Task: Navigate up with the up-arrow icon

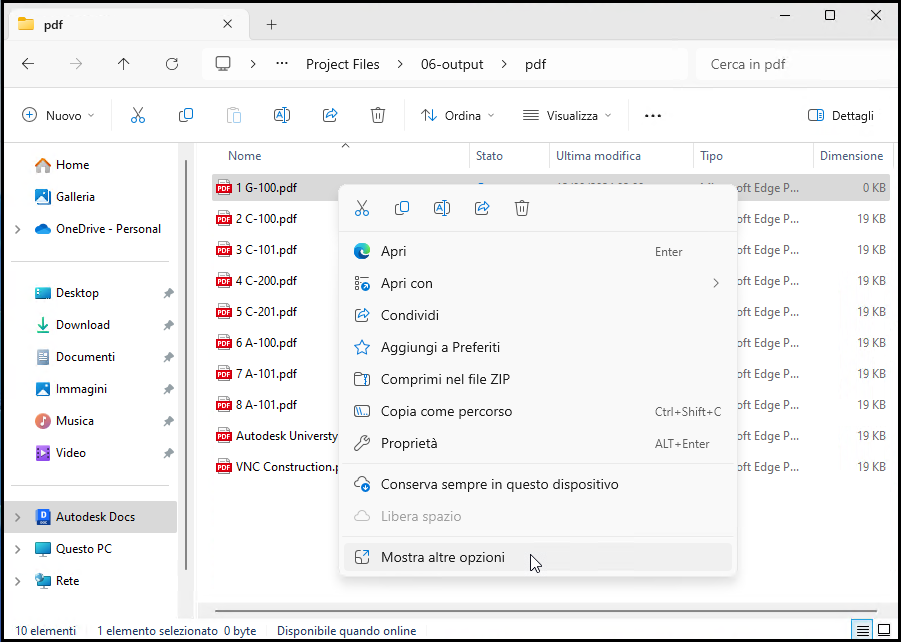Action: coord(123,63)
